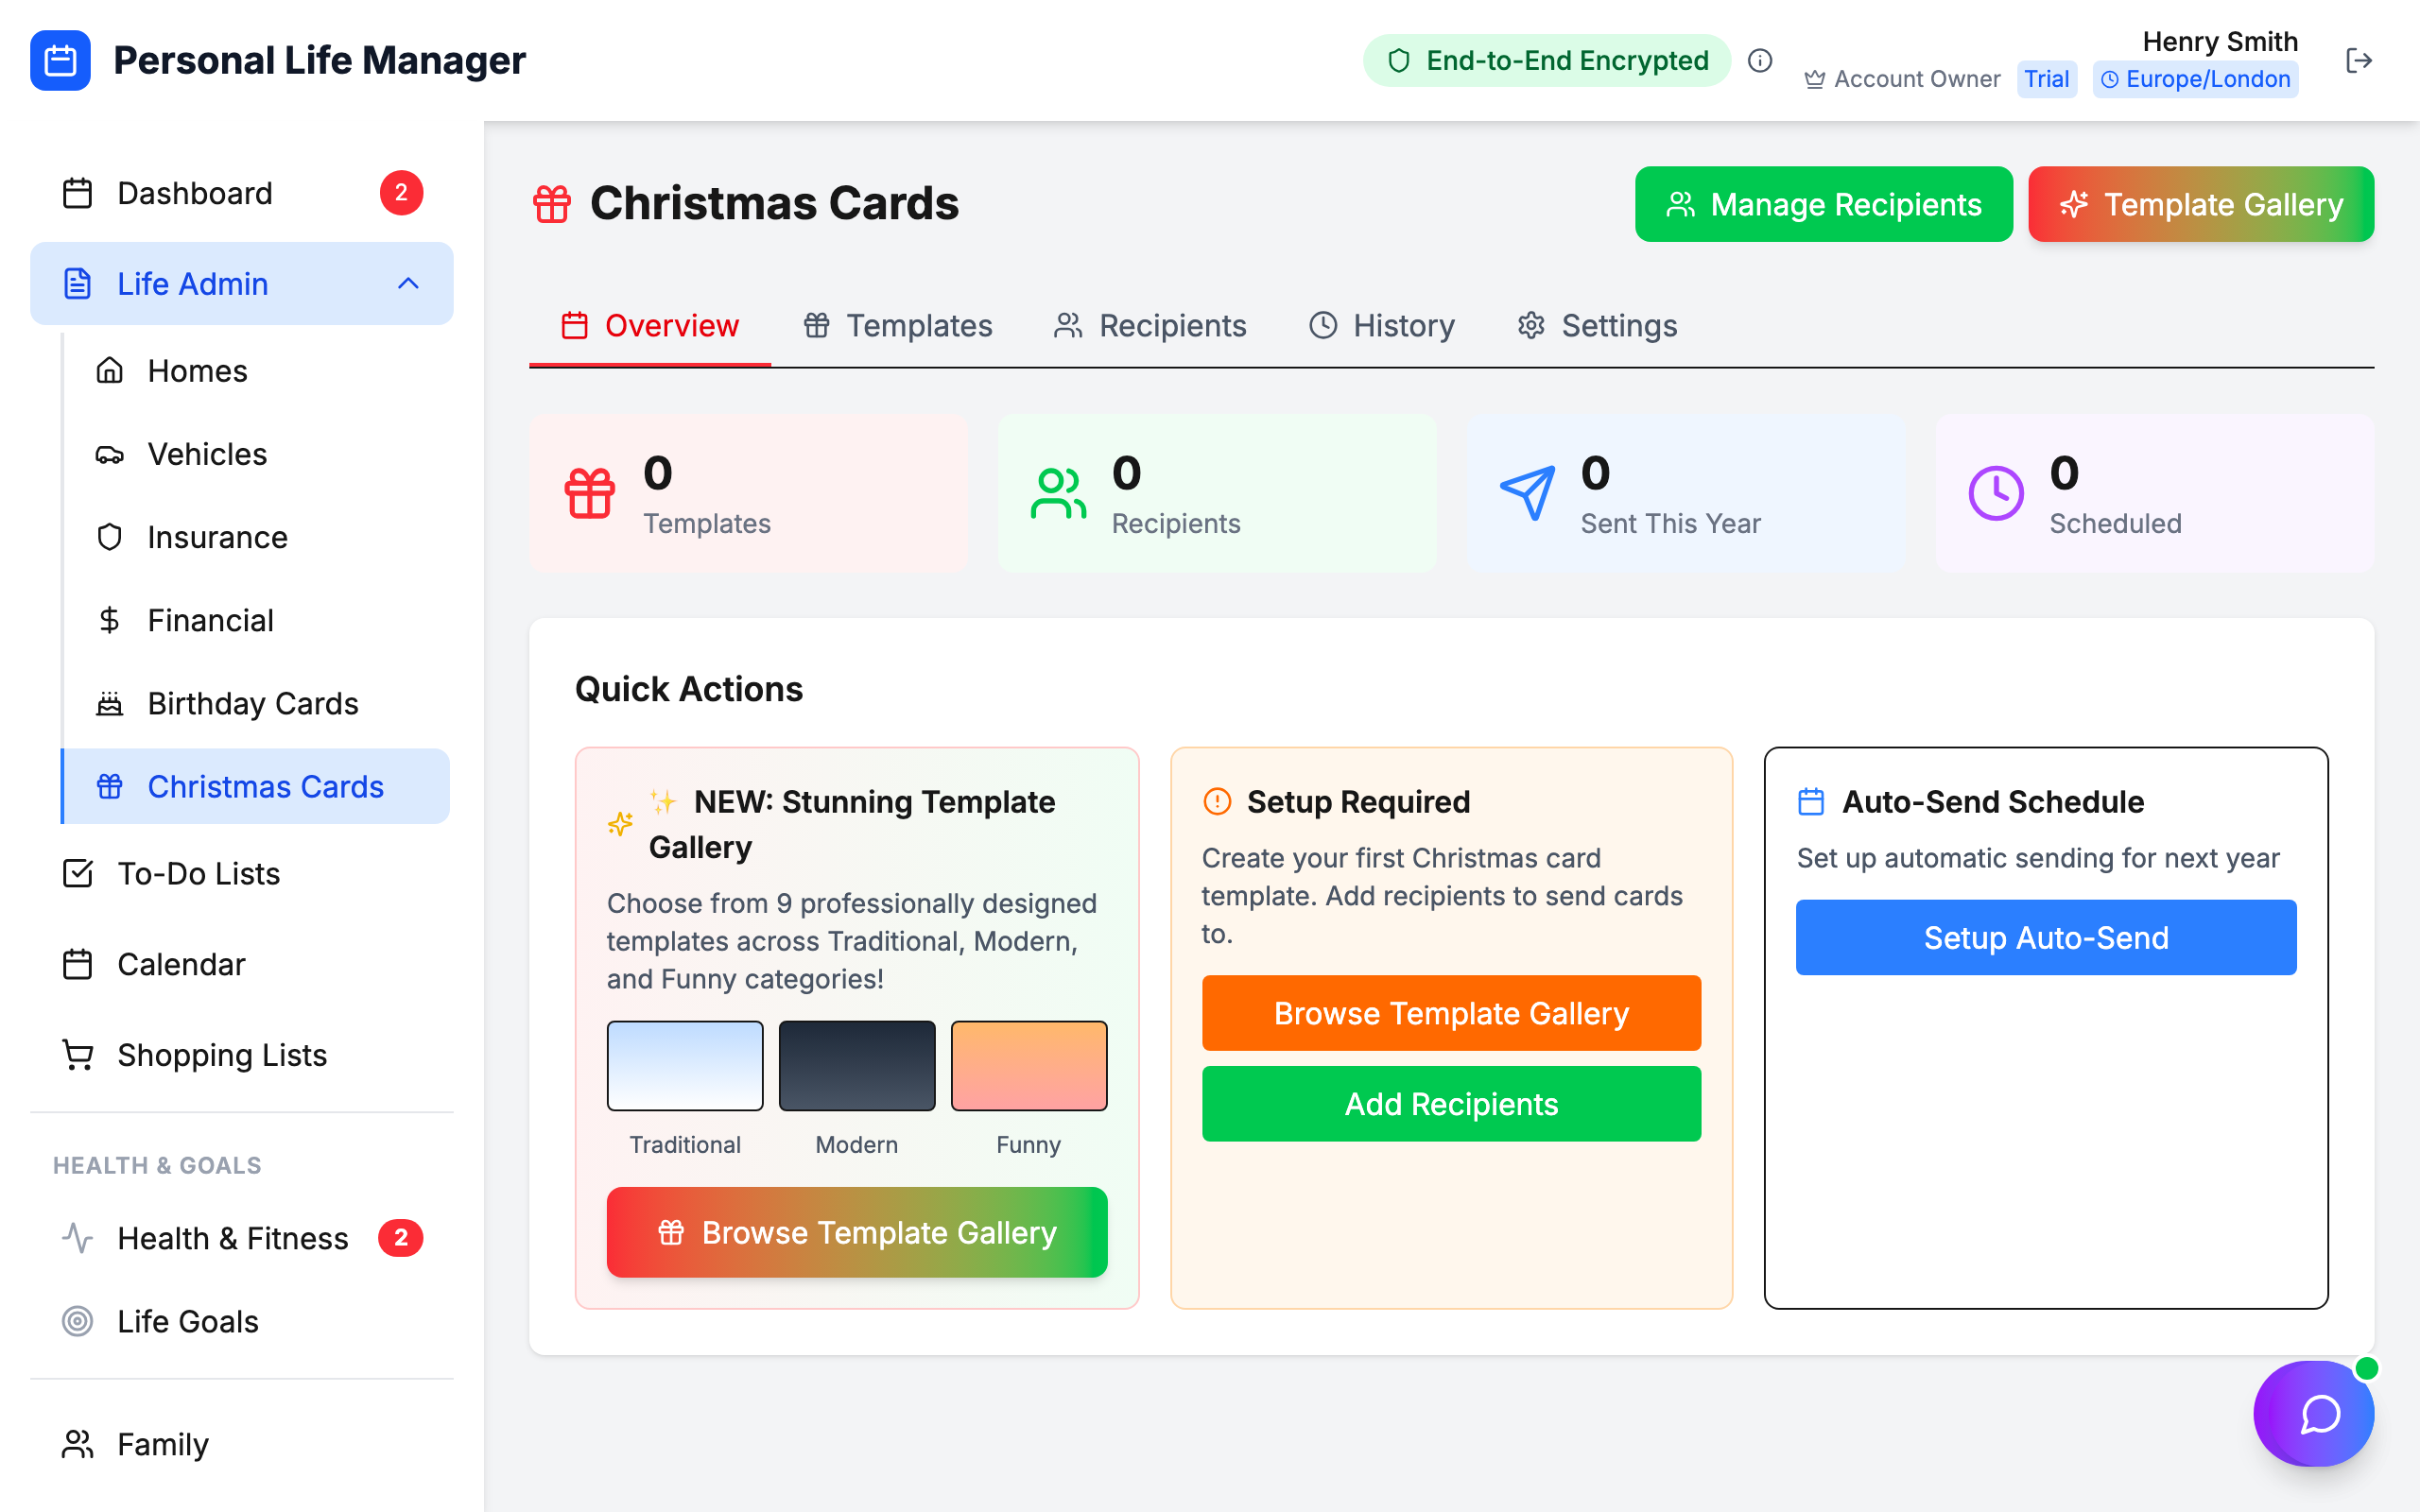Open Birthday Cards in the sidebar

[x=252, y=704]
